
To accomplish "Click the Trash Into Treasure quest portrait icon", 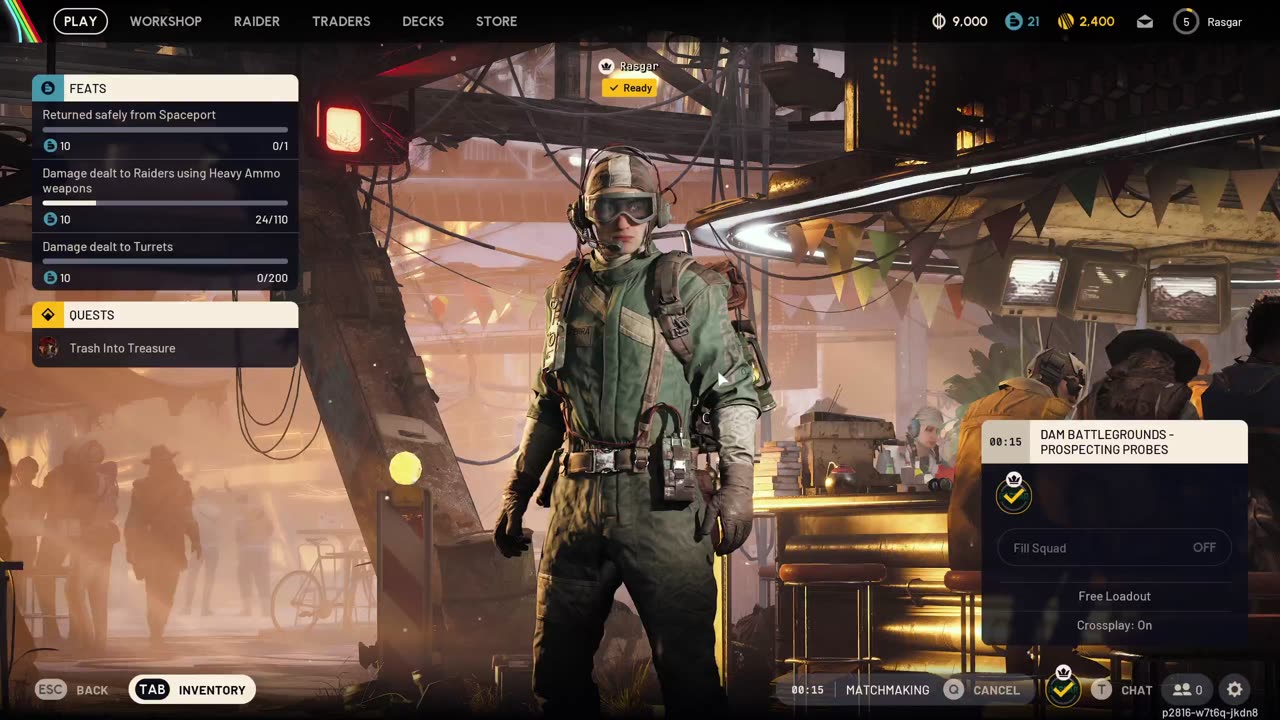I will pyautogui.click(x=48, y=348).
